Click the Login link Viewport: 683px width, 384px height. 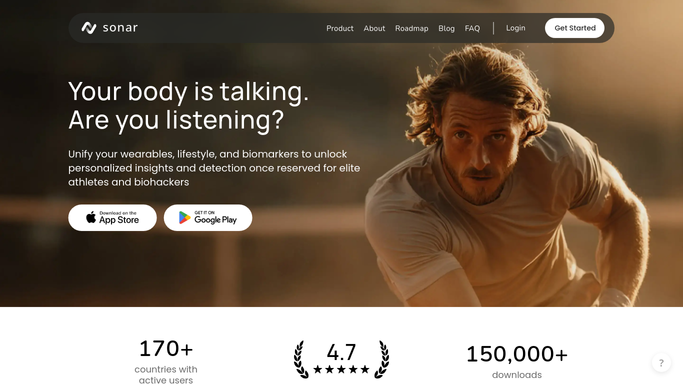(x=516, y=28)
